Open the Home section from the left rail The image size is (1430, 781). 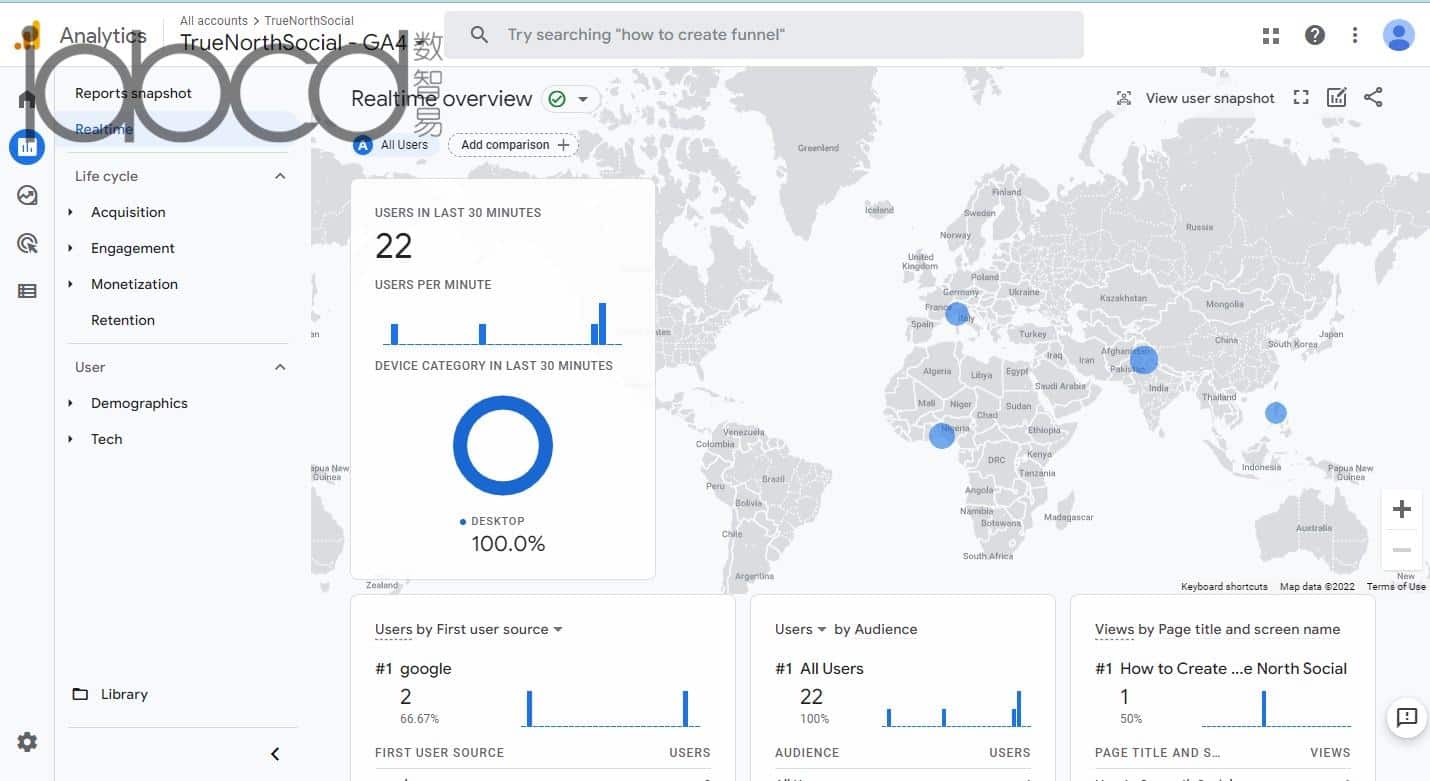27,99
